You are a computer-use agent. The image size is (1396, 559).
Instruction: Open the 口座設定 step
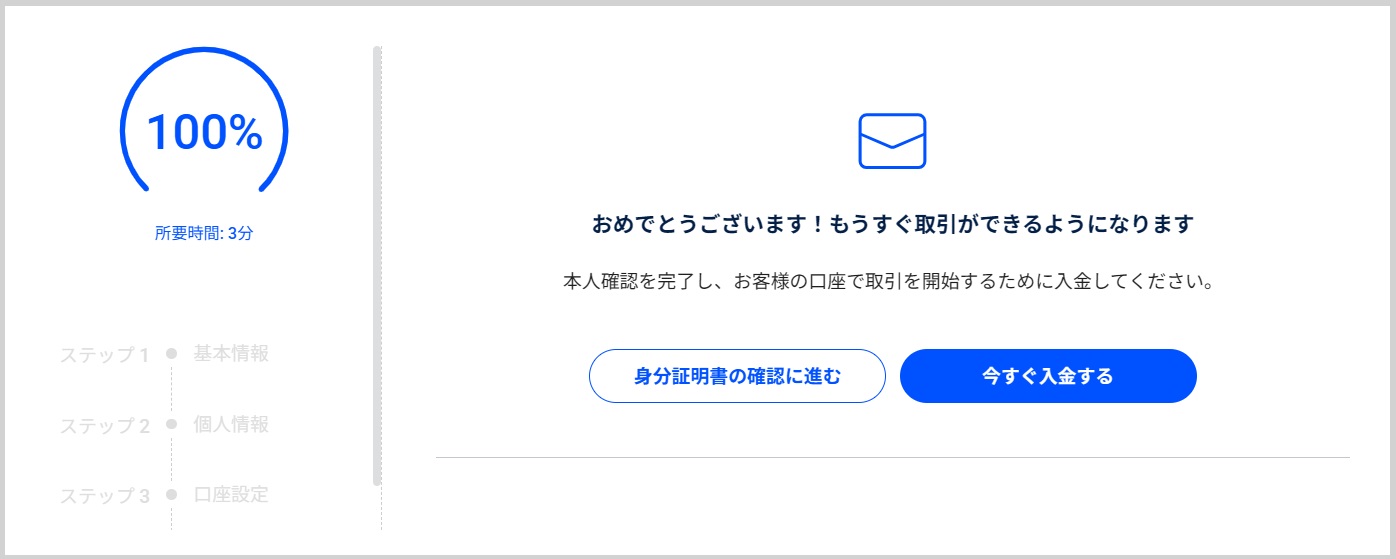(x=231, y=494)
